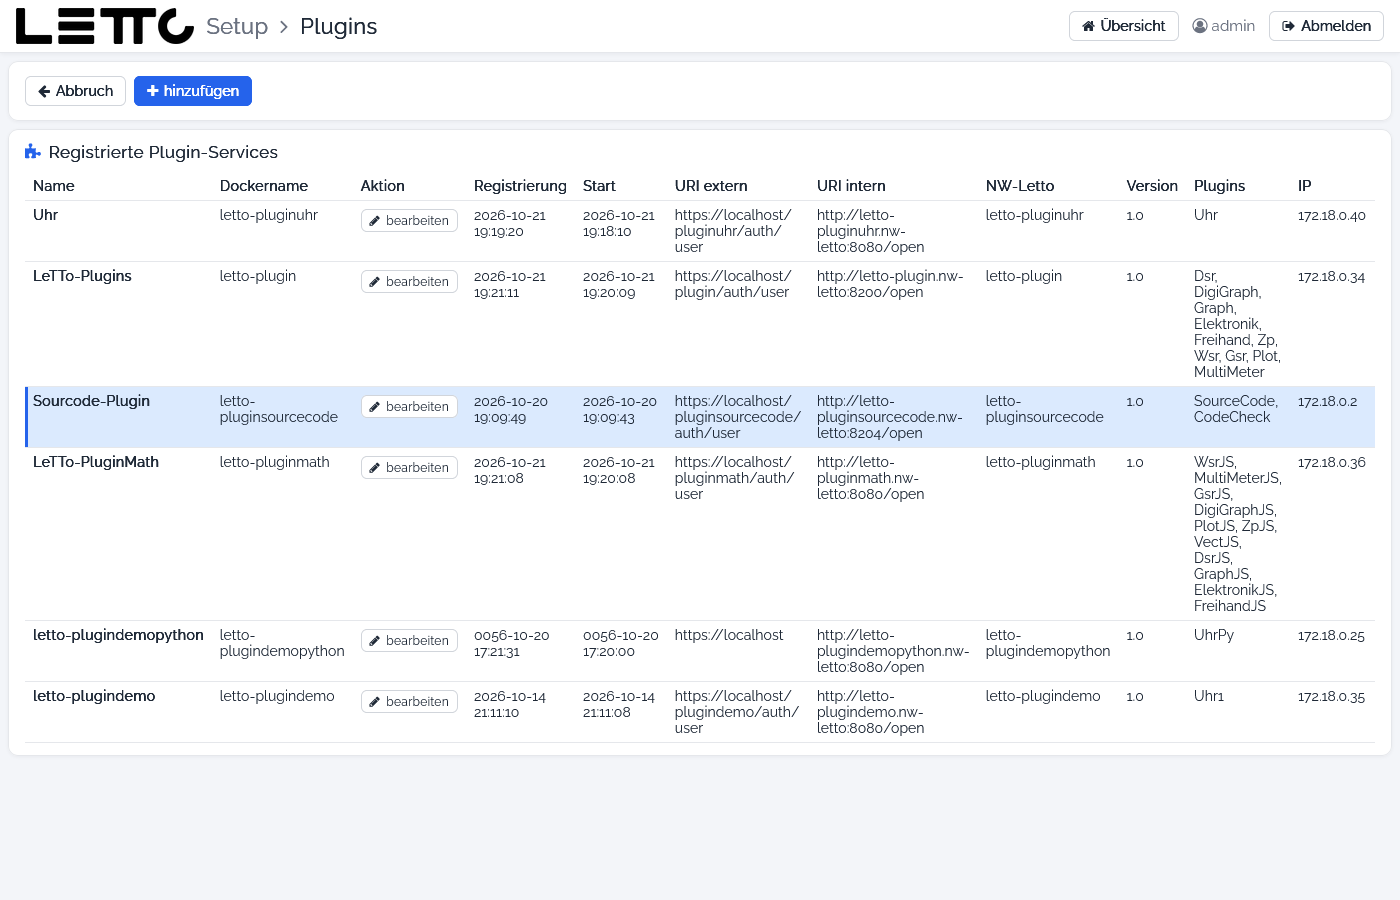Click the IP column header
Viewport: 1400px width, 900px height.
coord(1304,186)
